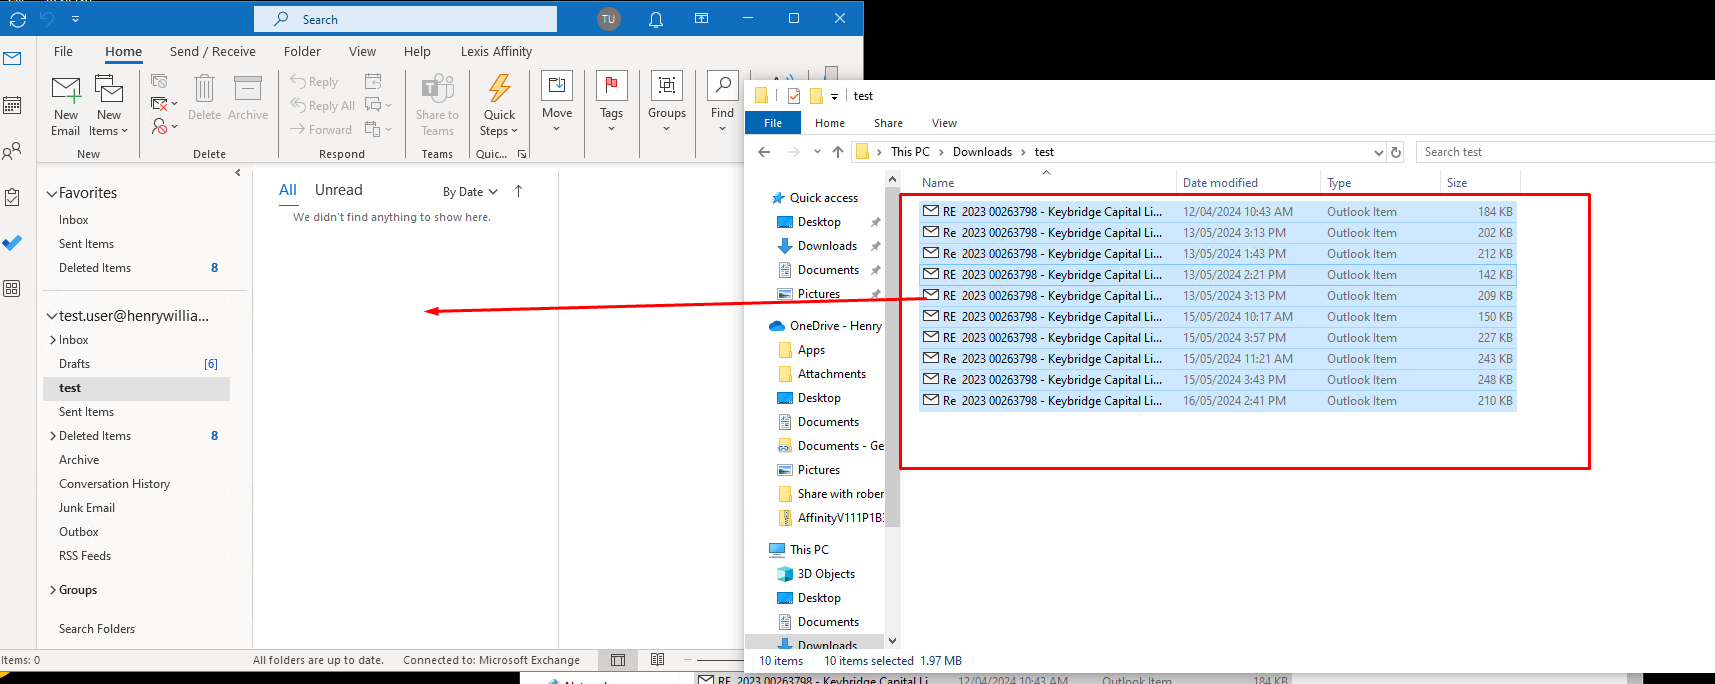Click Downloads in the Explorer address path

982,152
